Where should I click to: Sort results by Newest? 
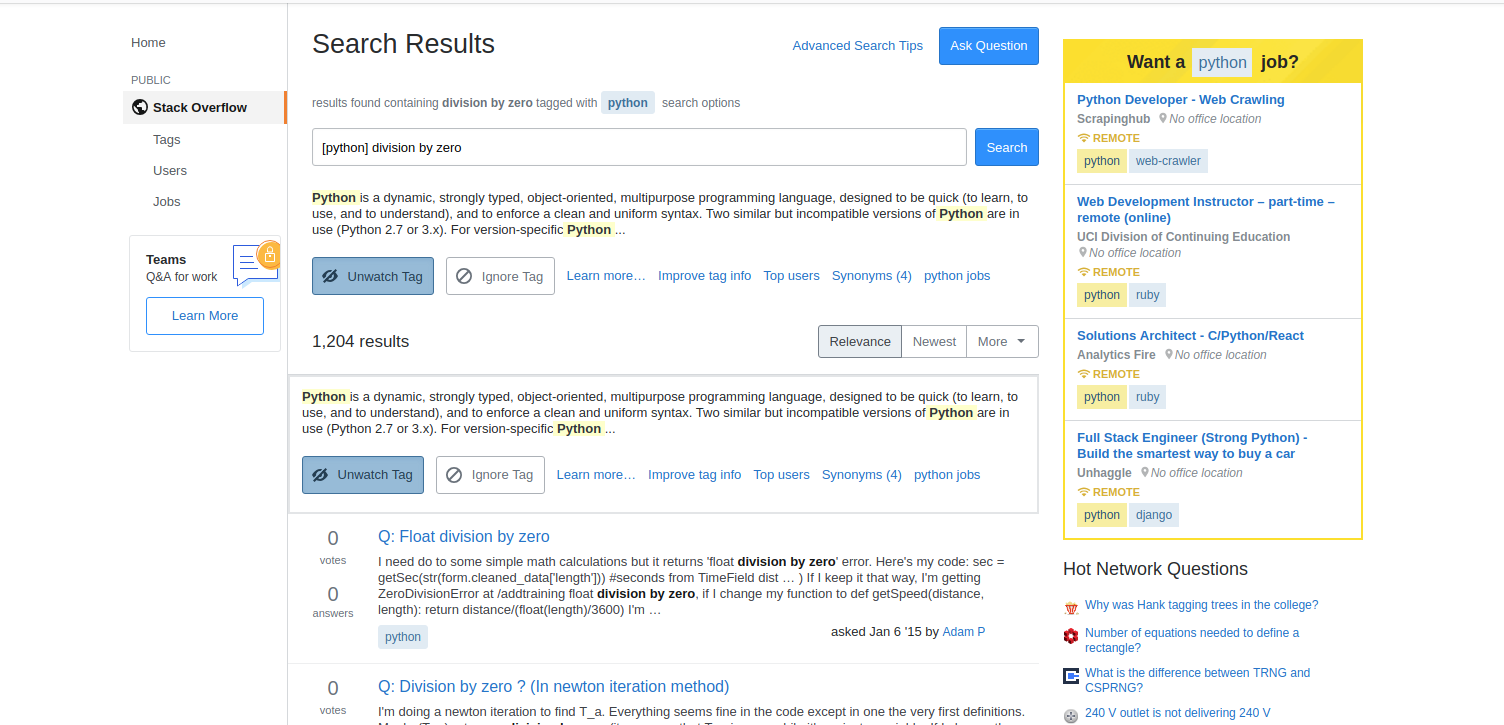click(x=934, y=341)
